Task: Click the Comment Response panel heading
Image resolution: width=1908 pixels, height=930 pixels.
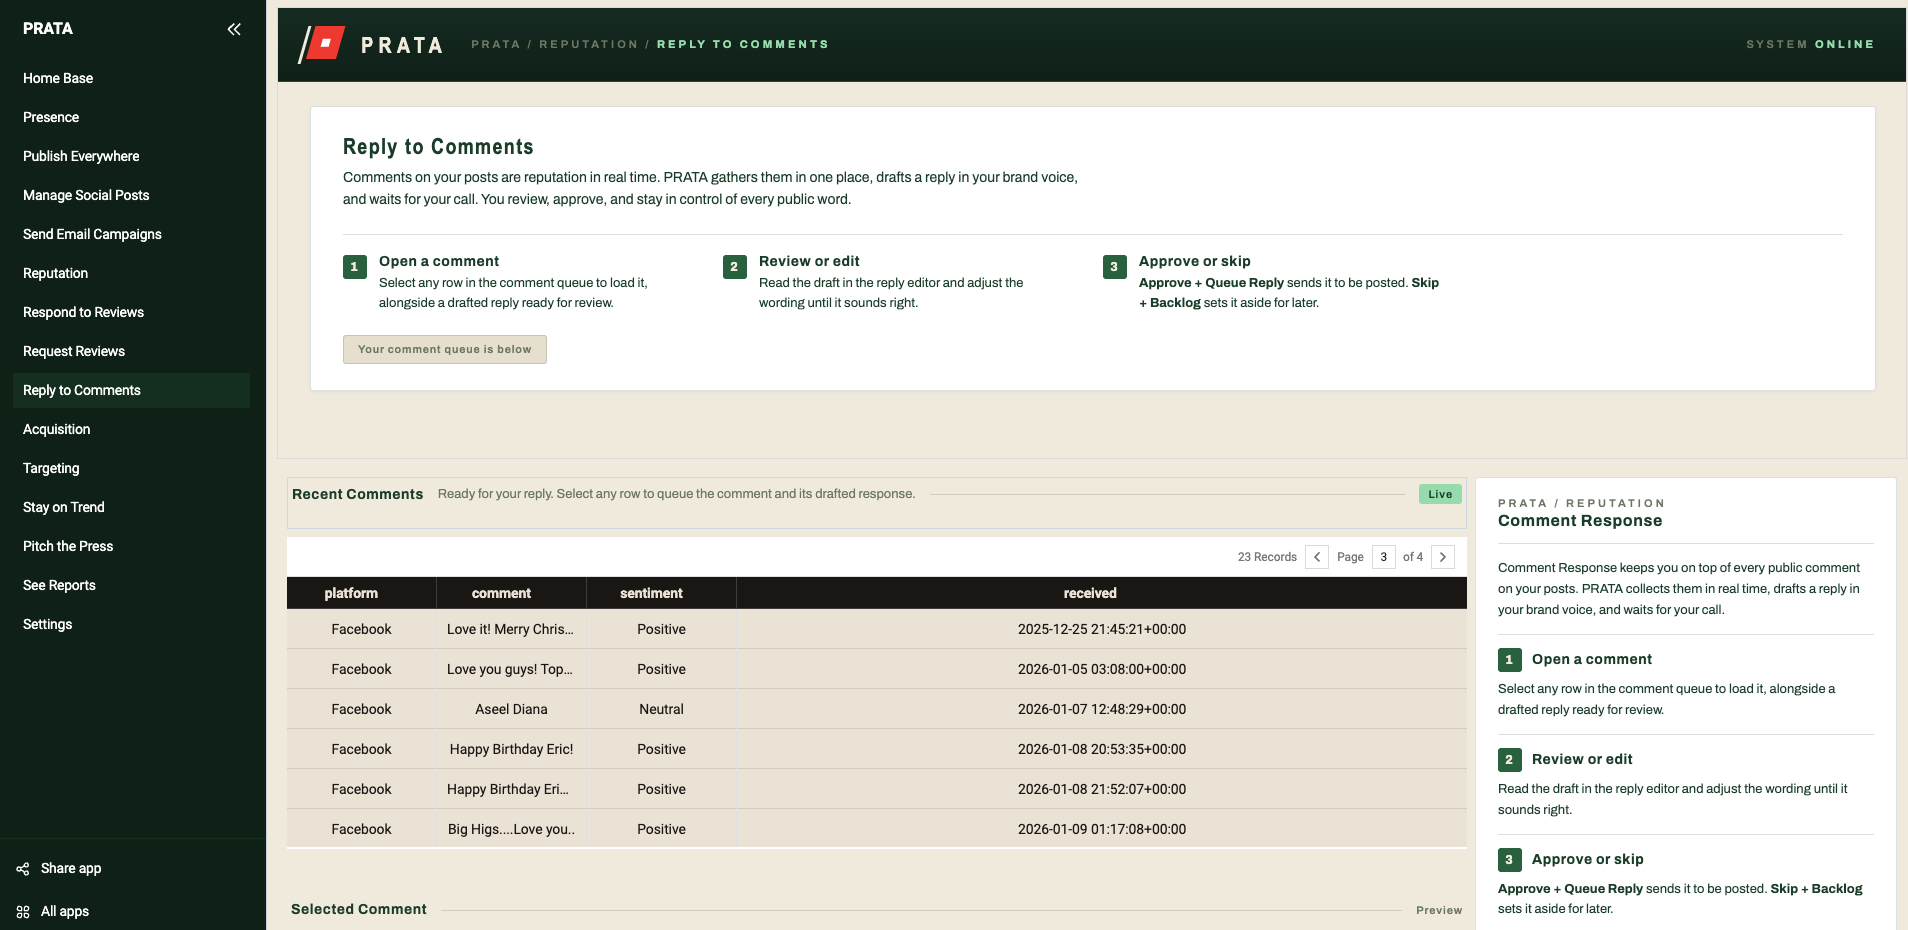Action: point(1580,521)
